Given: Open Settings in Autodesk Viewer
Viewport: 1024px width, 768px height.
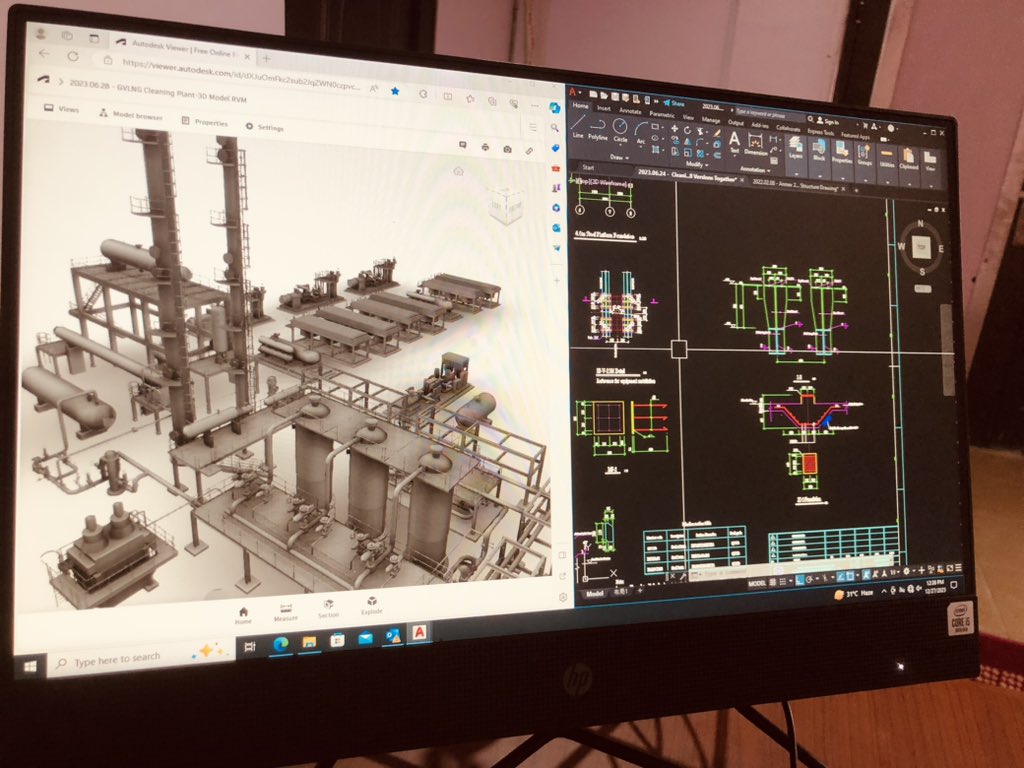Looking at the screenshot, I should (x=264, y=127).
